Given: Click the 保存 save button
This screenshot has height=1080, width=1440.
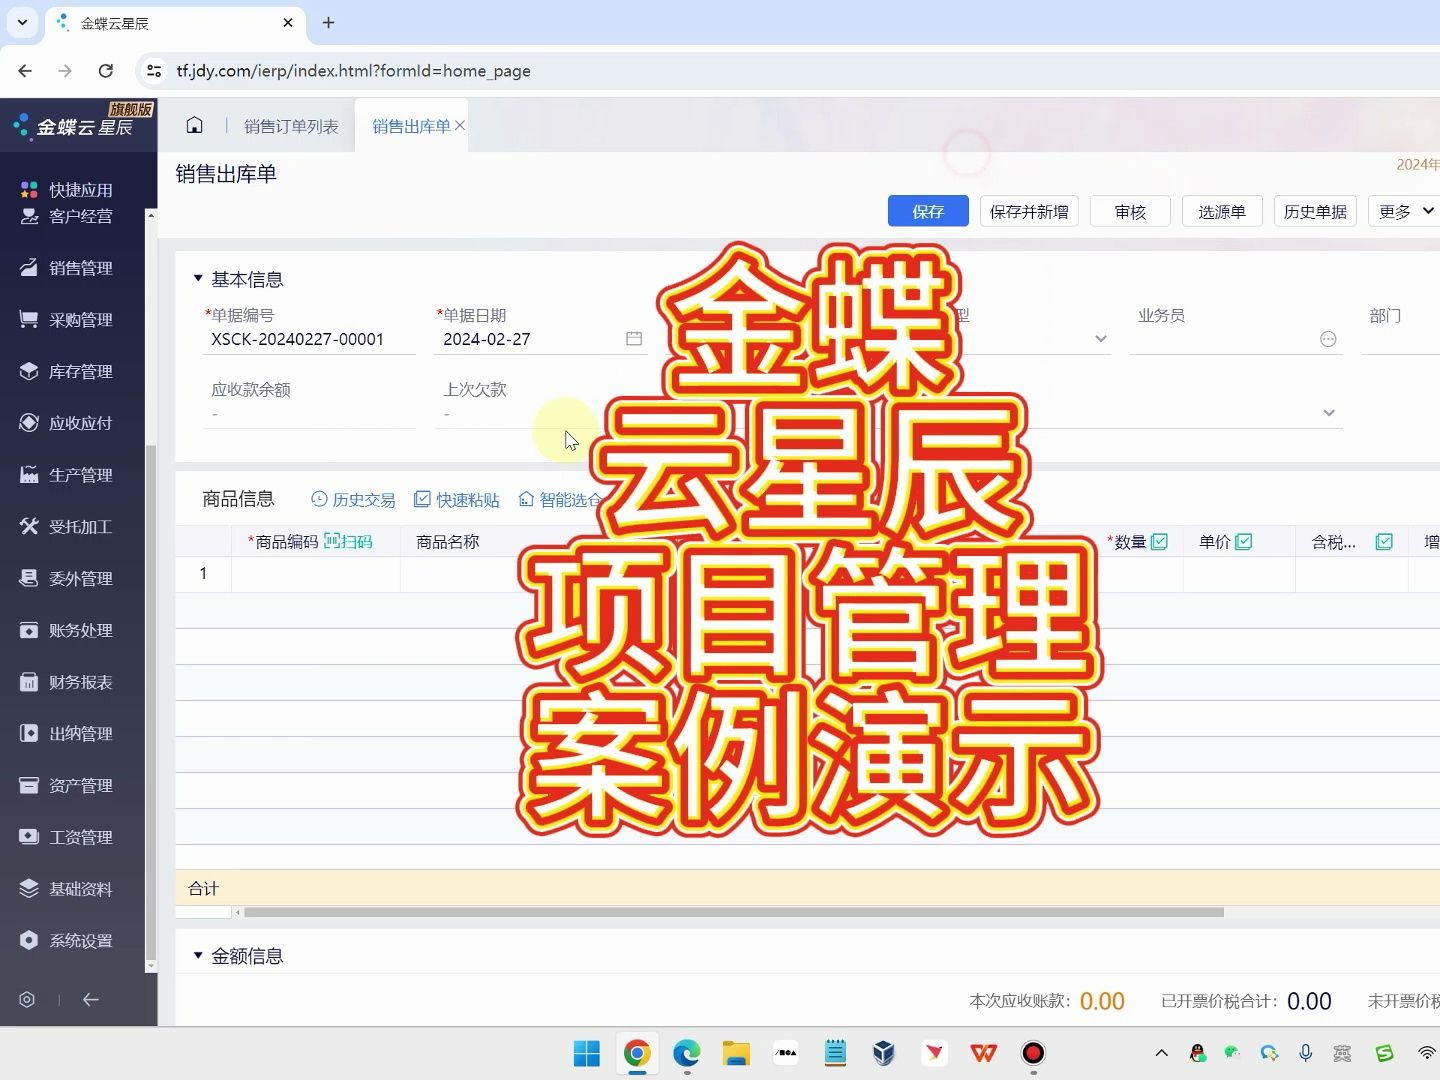Looking at the screenshot, I should click(x=928, y=211).
